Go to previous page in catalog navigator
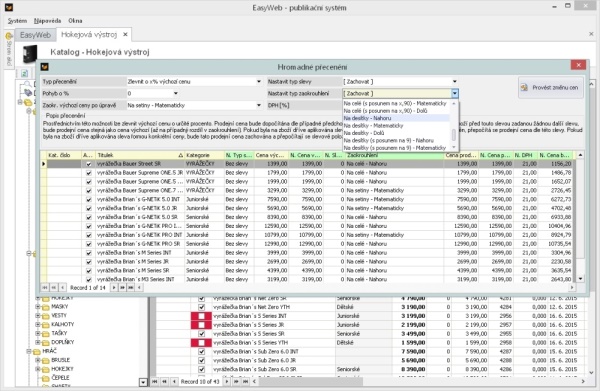This screenshot has width=600, height=391. tap(164, 381)
